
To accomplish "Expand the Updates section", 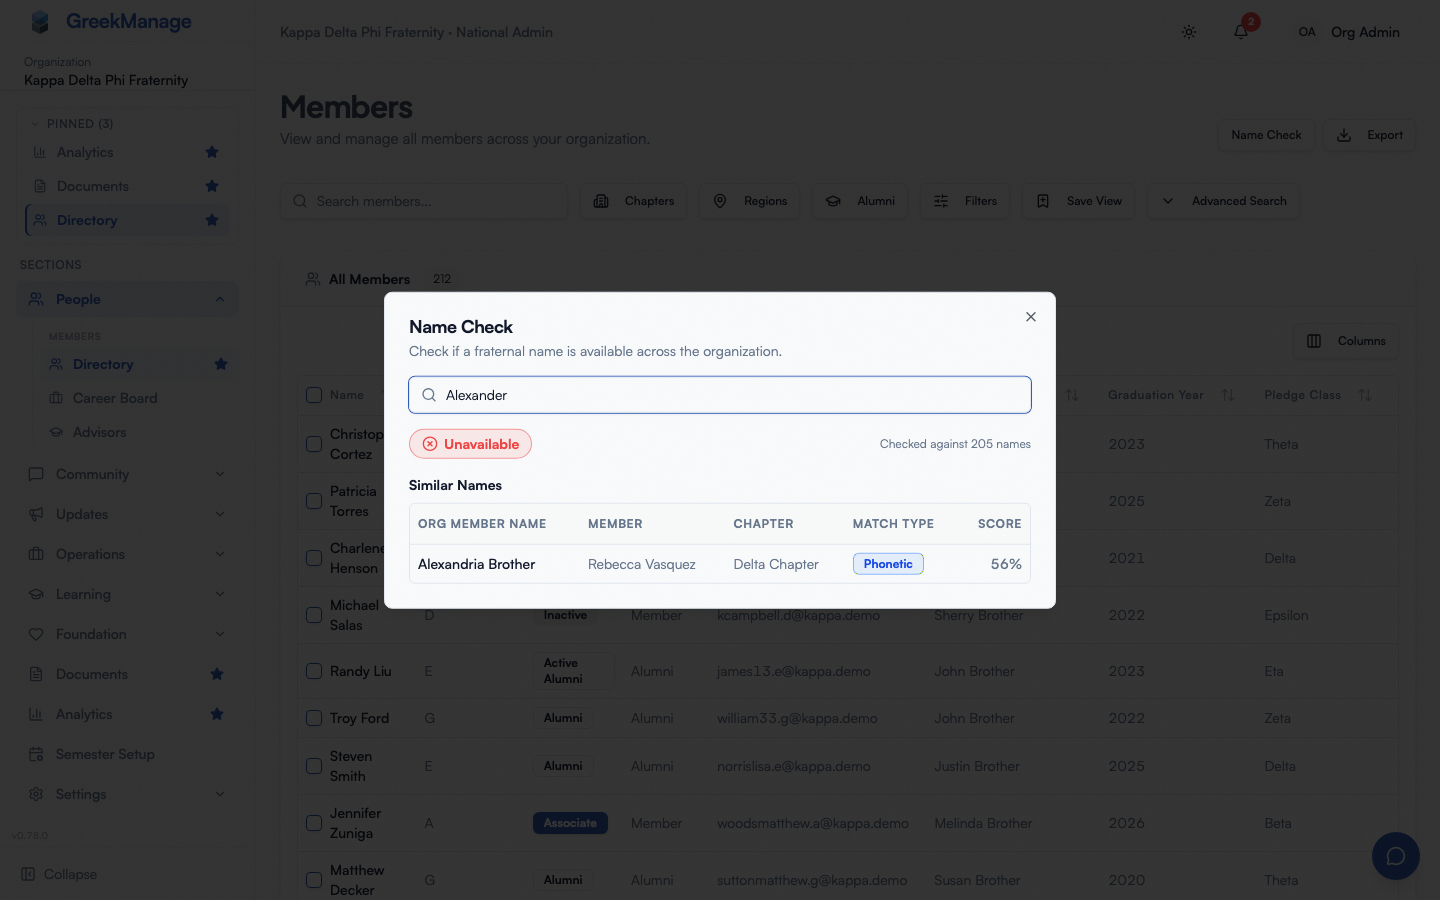I will coord(127,514).
